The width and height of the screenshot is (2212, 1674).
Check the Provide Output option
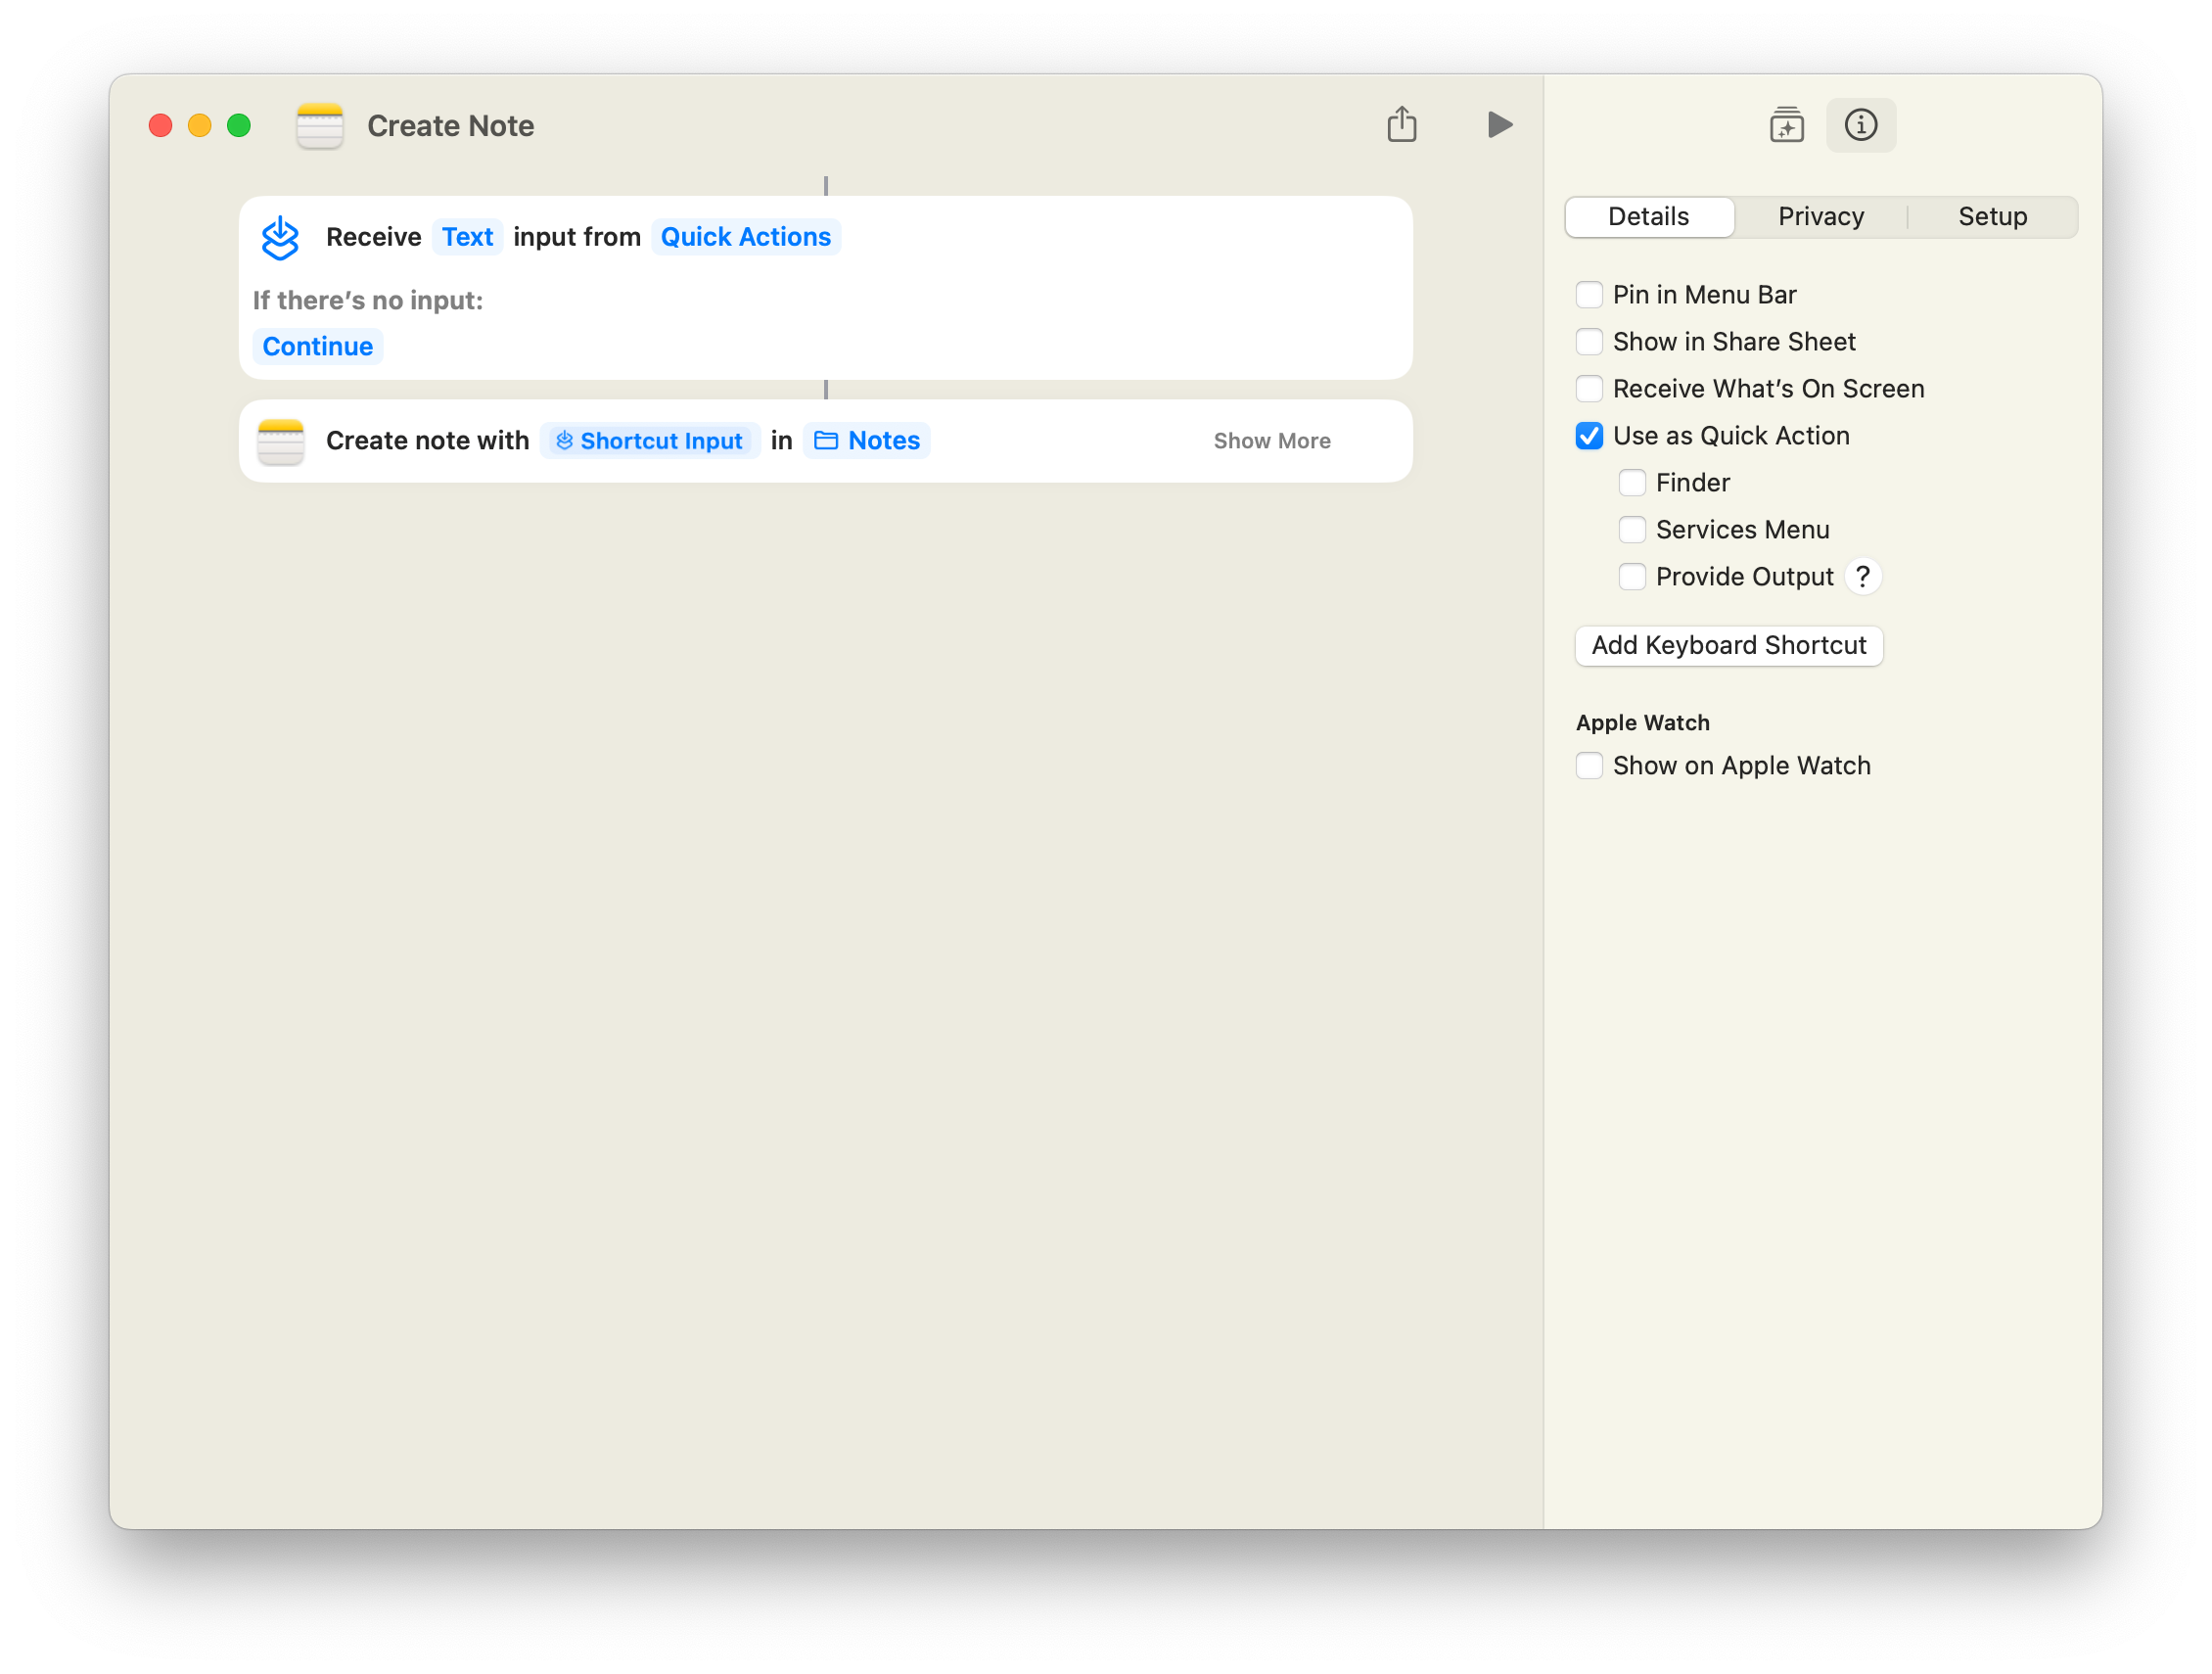1632,577
